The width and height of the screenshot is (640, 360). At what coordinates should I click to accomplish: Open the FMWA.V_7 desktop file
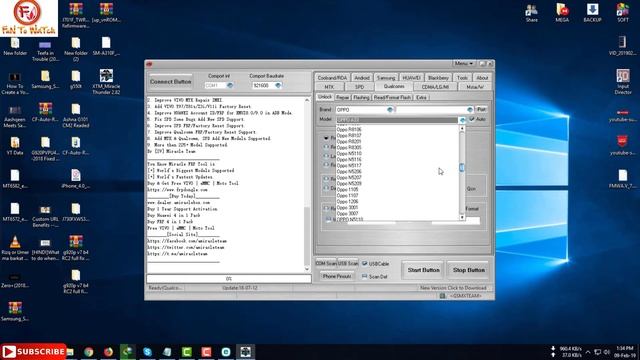[x=622, y=179]
